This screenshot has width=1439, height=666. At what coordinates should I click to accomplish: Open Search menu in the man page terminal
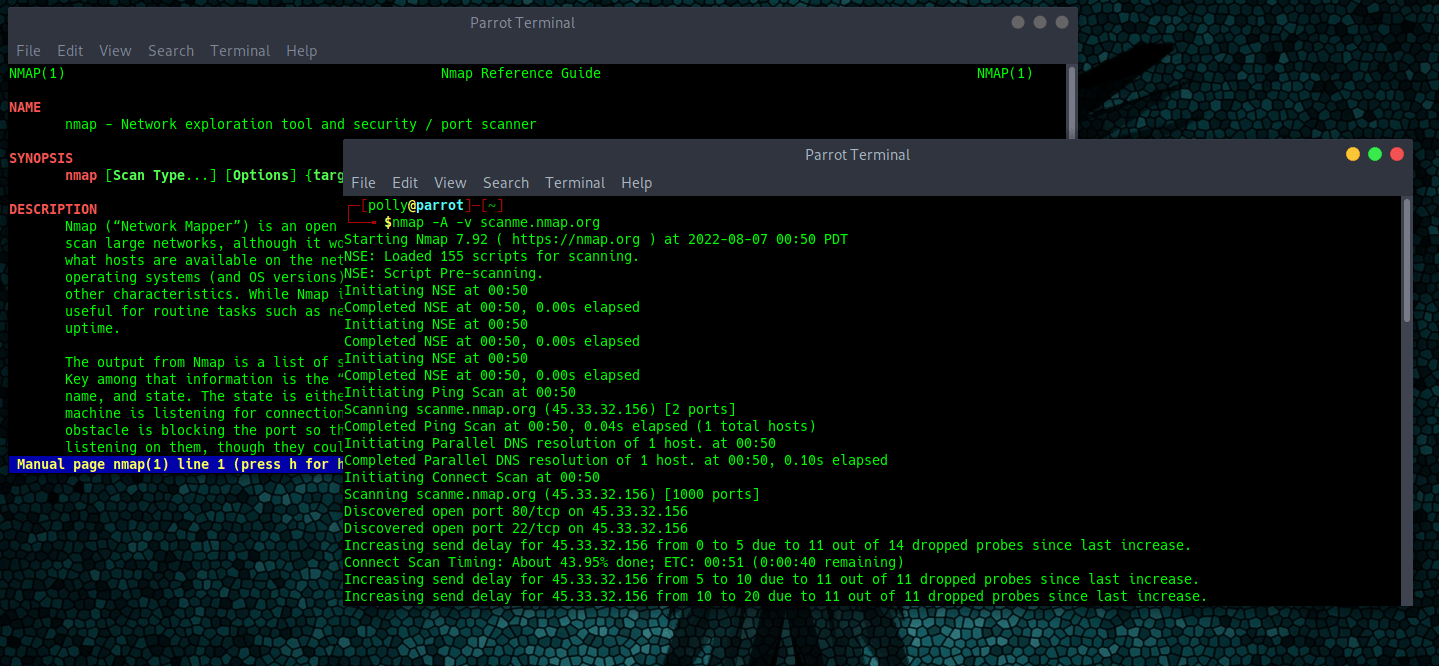(171, 51)
